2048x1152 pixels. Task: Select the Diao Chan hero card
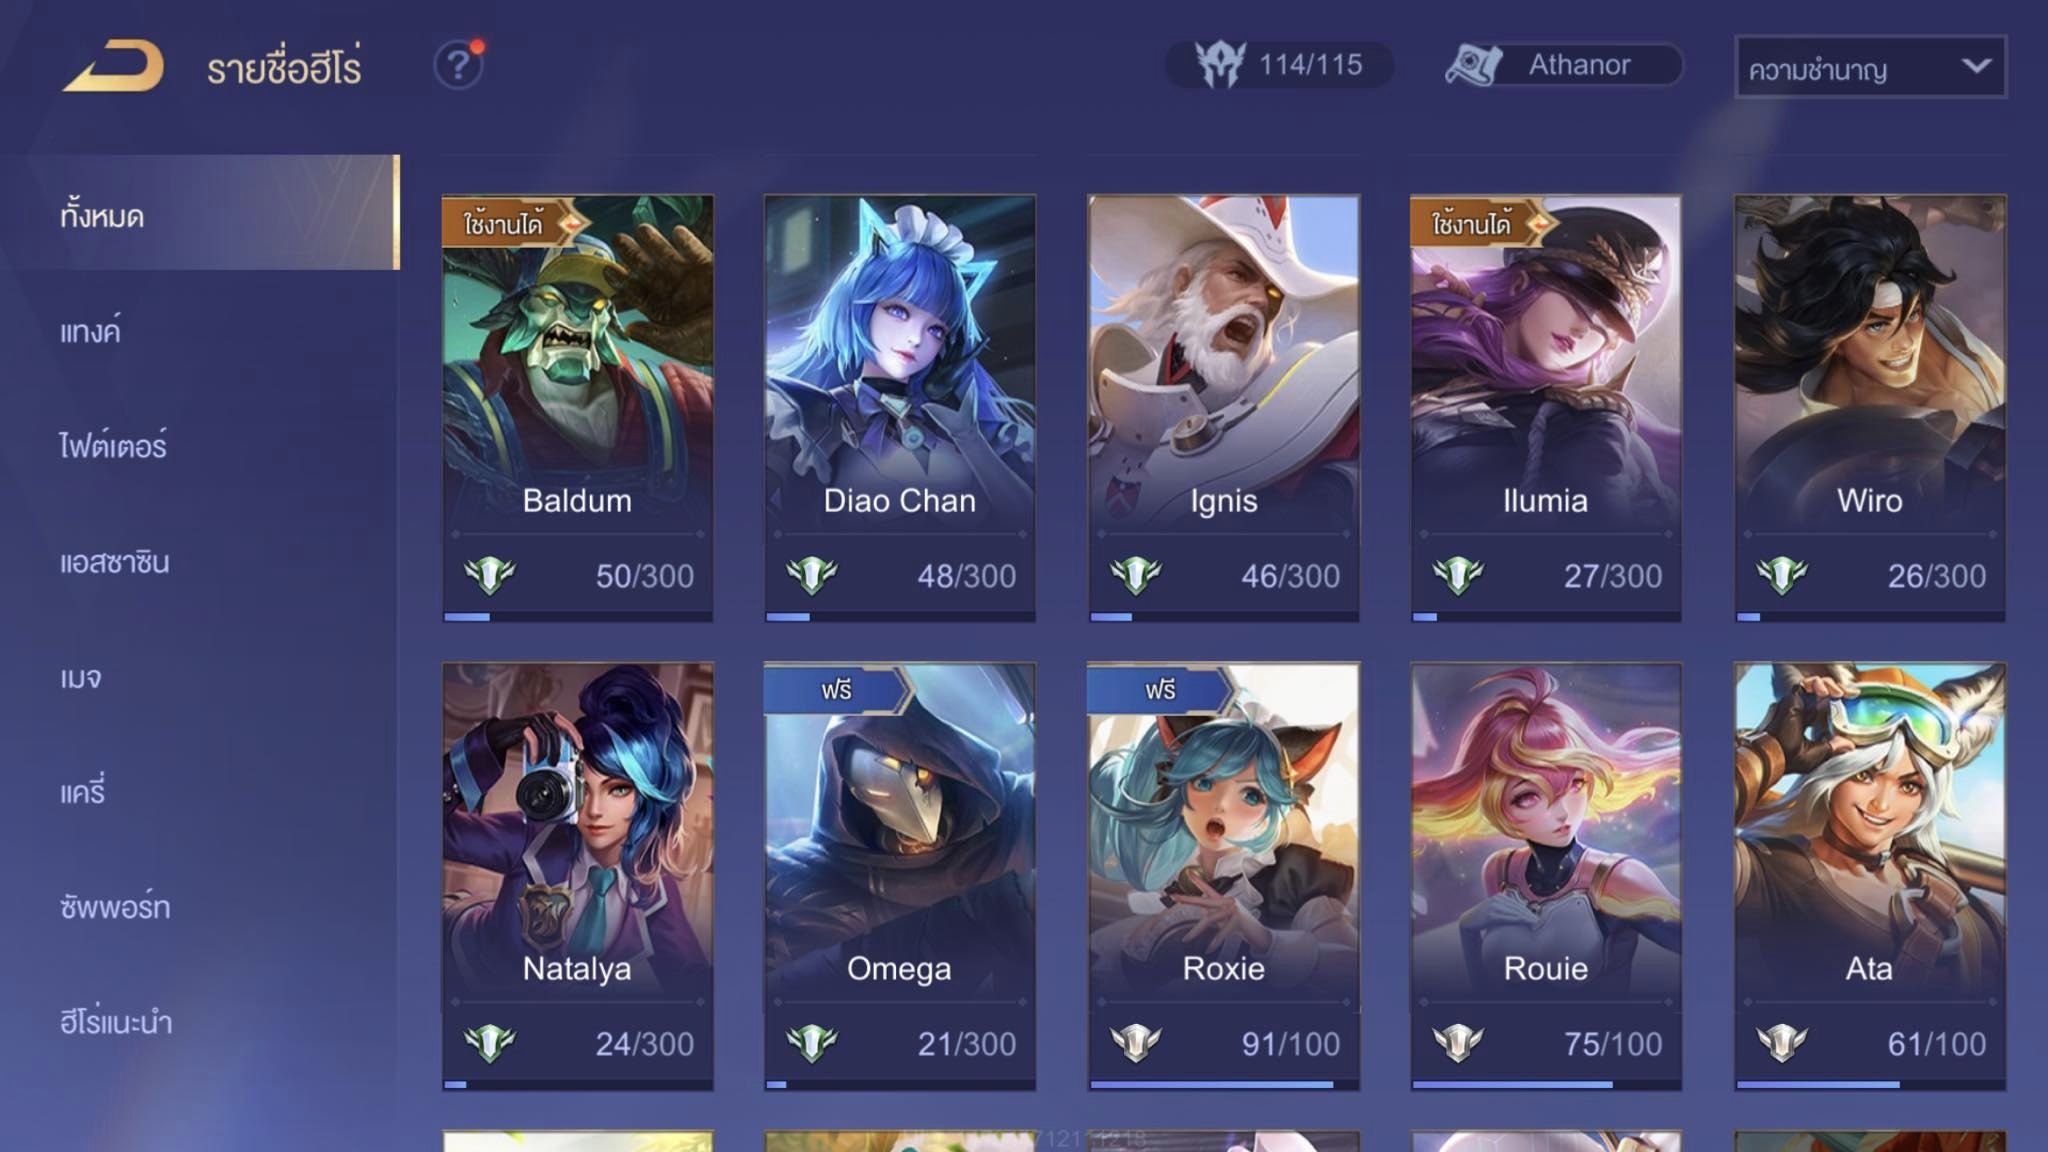pyautogui.click(x=900, y=409)
